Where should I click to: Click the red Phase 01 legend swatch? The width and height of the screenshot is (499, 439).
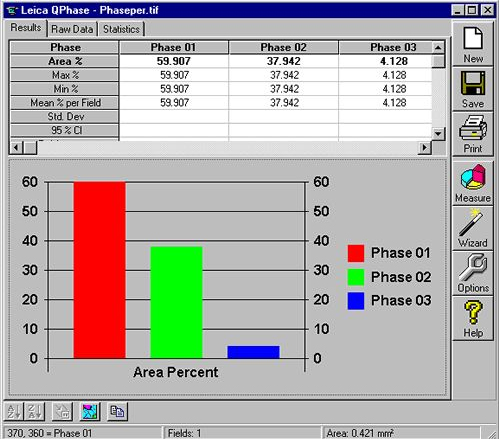point(356,253)
